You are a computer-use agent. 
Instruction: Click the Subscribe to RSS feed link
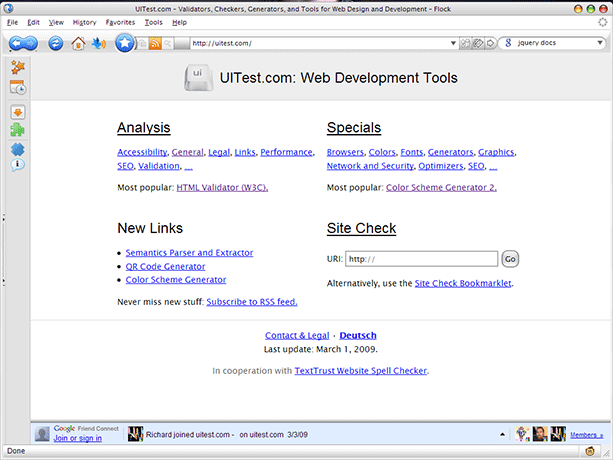(x=252, y=301)
